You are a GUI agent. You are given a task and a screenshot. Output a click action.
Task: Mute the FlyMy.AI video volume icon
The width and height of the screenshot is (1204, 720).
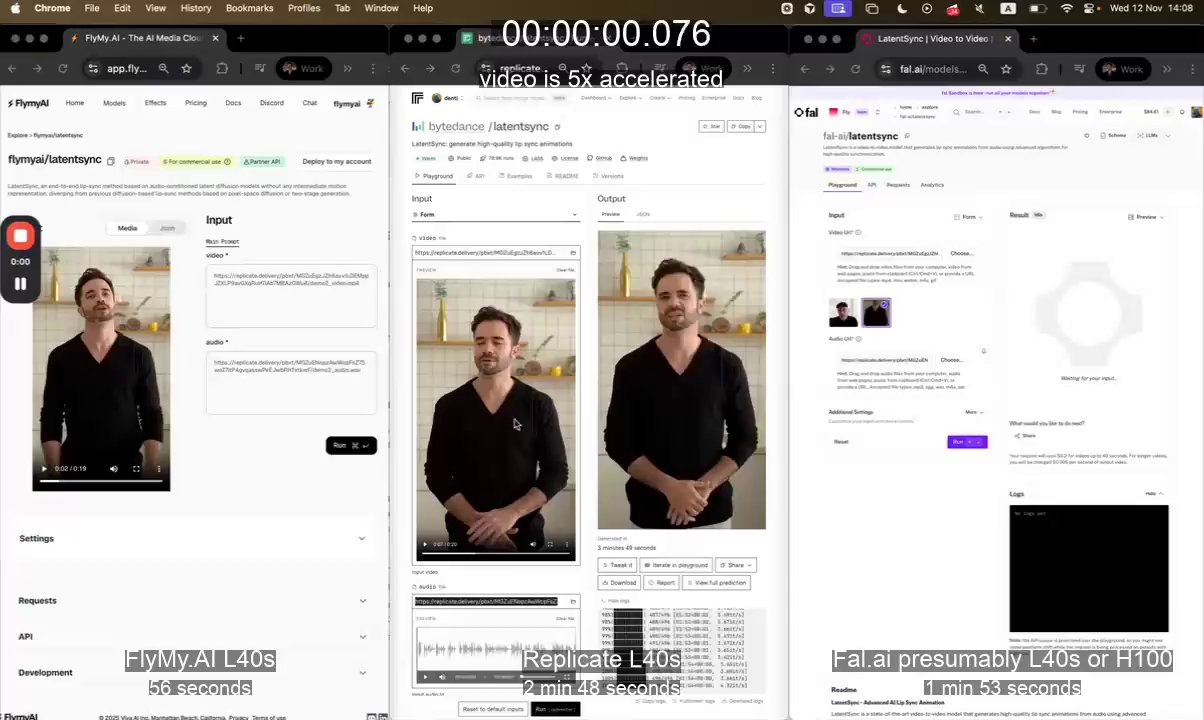[x=113, y=469]
